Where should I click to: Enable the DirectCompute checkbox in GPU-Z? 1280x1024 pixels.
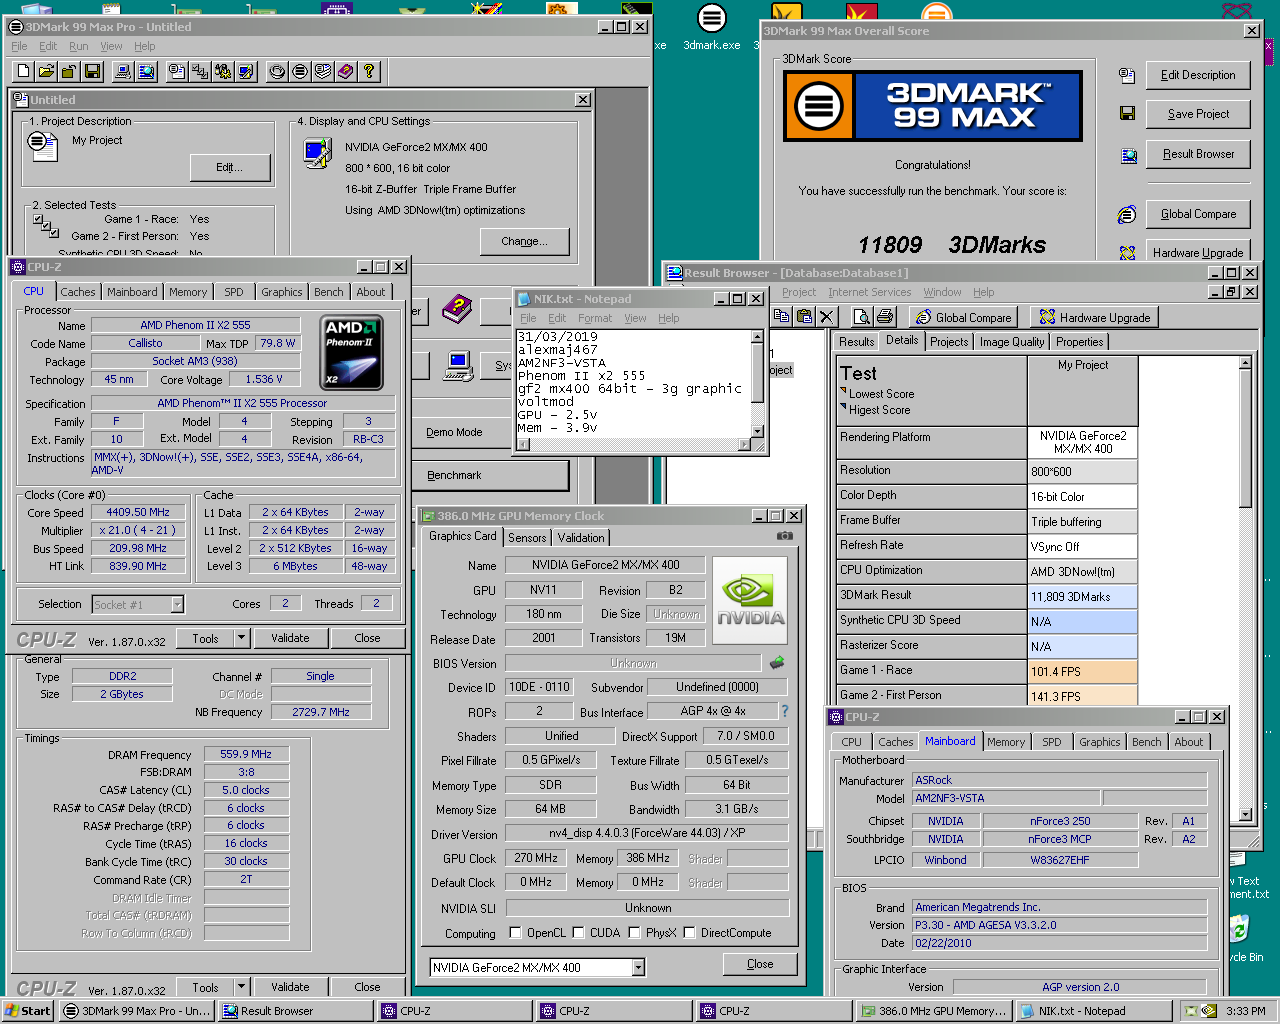pyautogui.click(x=689, y=933)
